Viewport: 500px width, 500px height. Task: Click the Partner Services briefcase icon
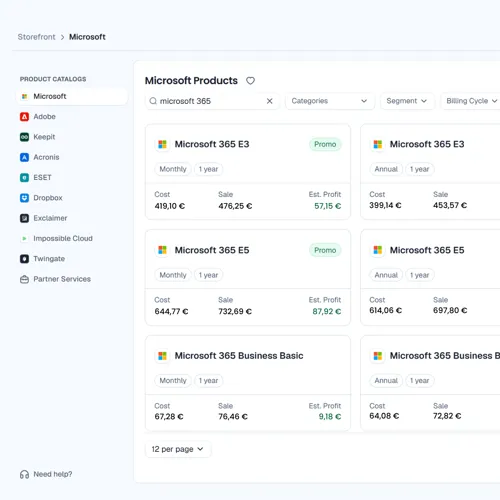[x=24, y=279]
